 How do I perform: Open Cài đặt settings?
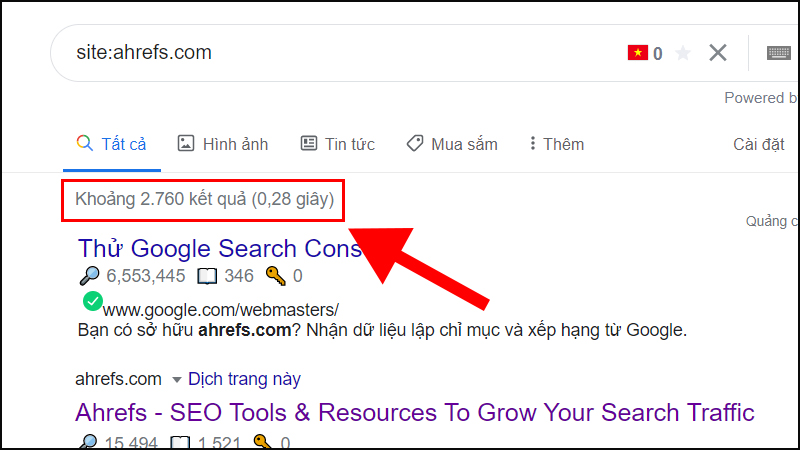759,144
